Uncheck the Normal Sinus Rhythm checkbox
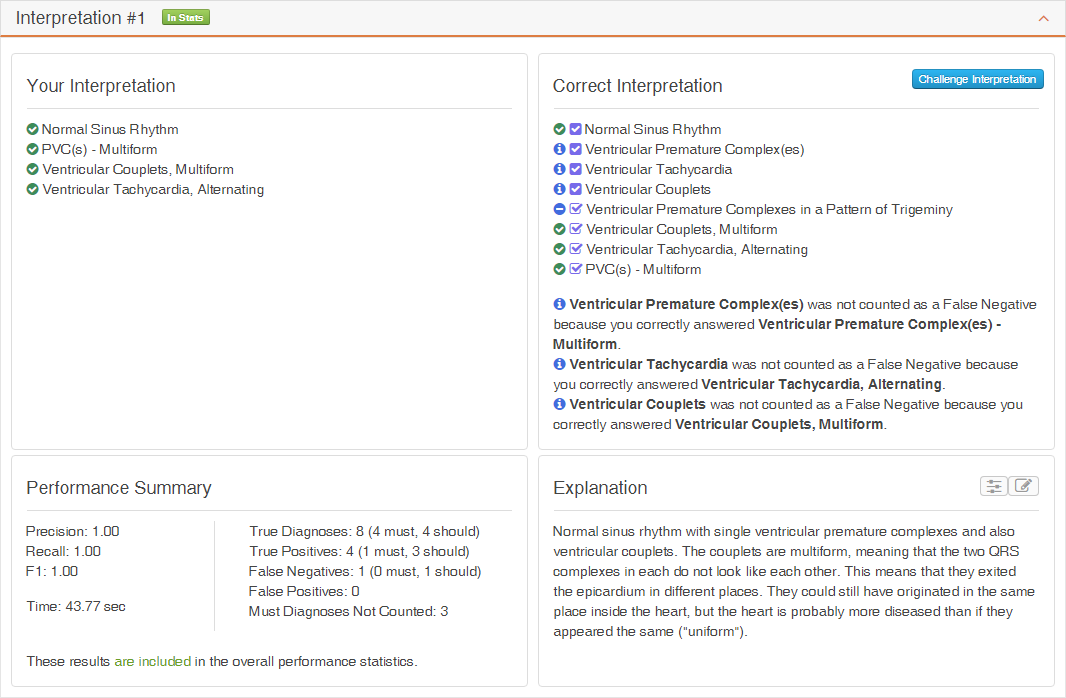The width and height of the screenshot is (1066, 698). coord(576,129)
